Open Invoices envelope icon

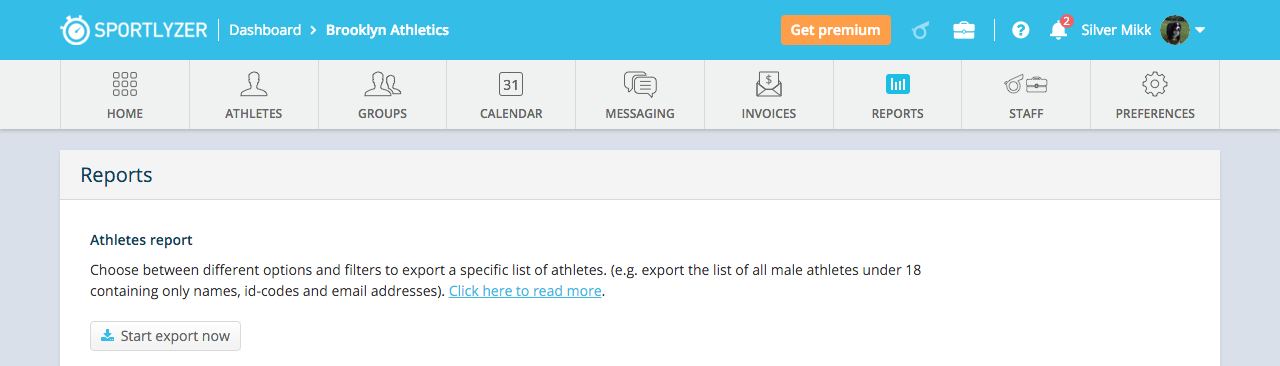769,84
